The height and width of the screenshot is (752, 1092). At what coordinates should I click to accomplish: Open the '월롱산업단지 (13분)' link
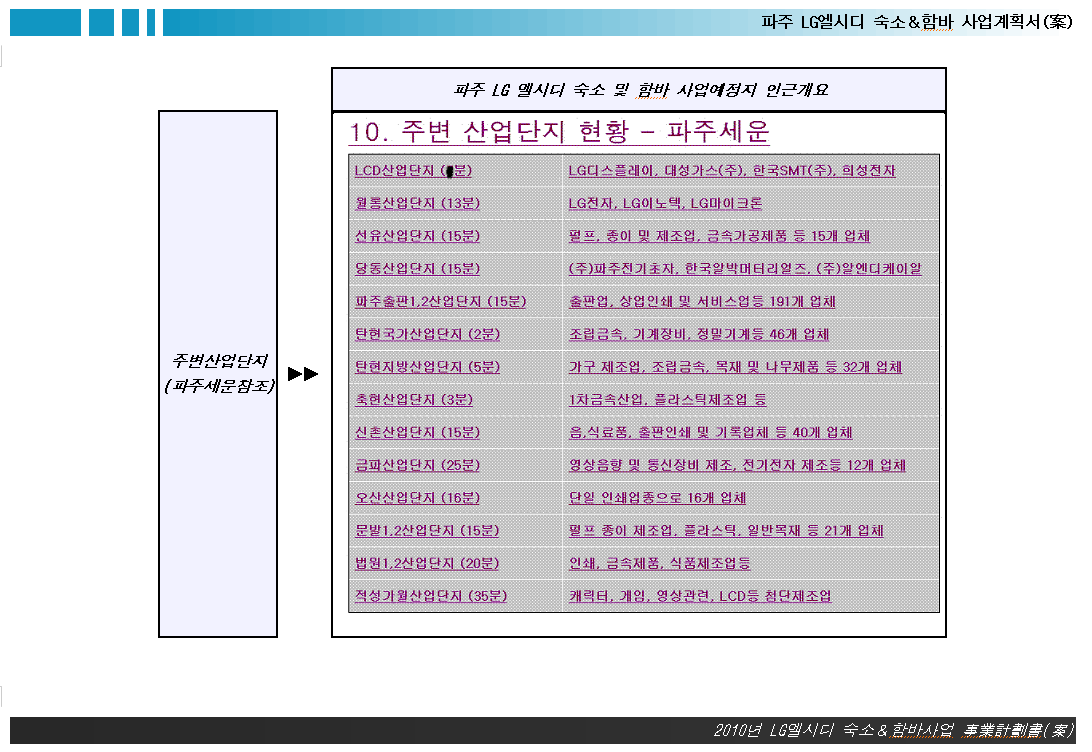(x=417, y=203)
